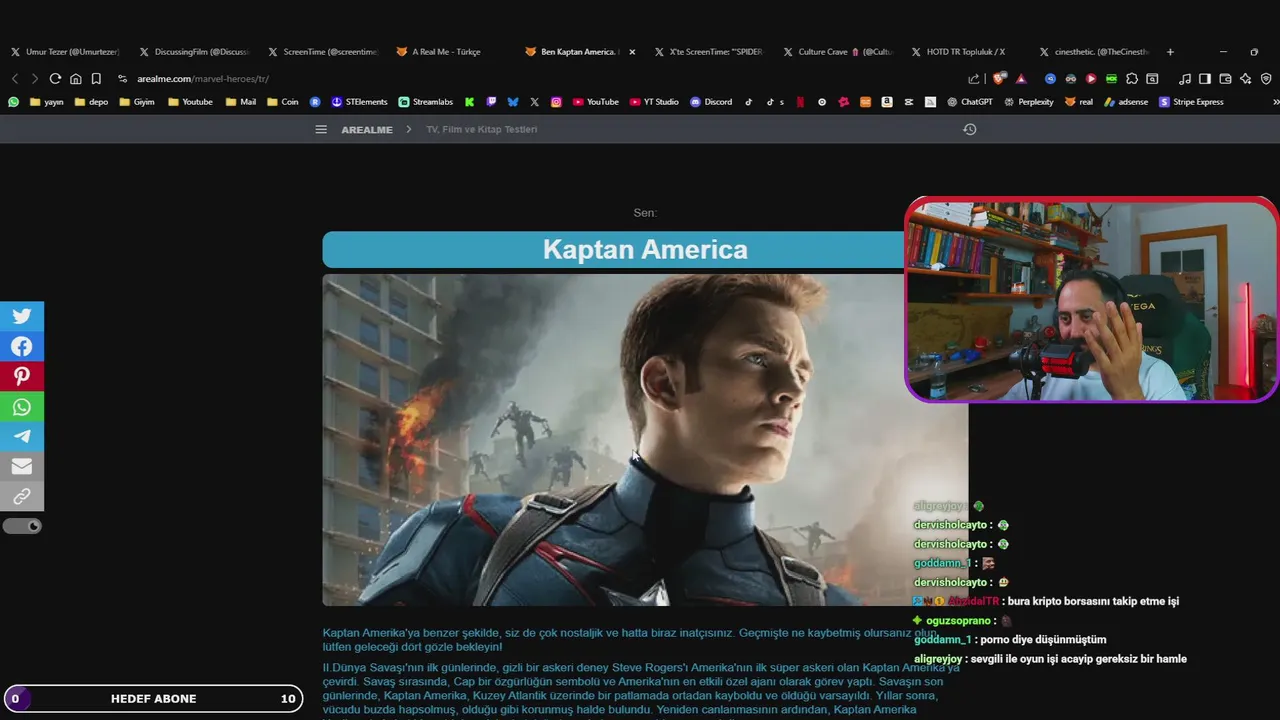1280x720 pixels.
Task: Toggle the browser sidebar panel icon
Action: (x=1205, y=78)
